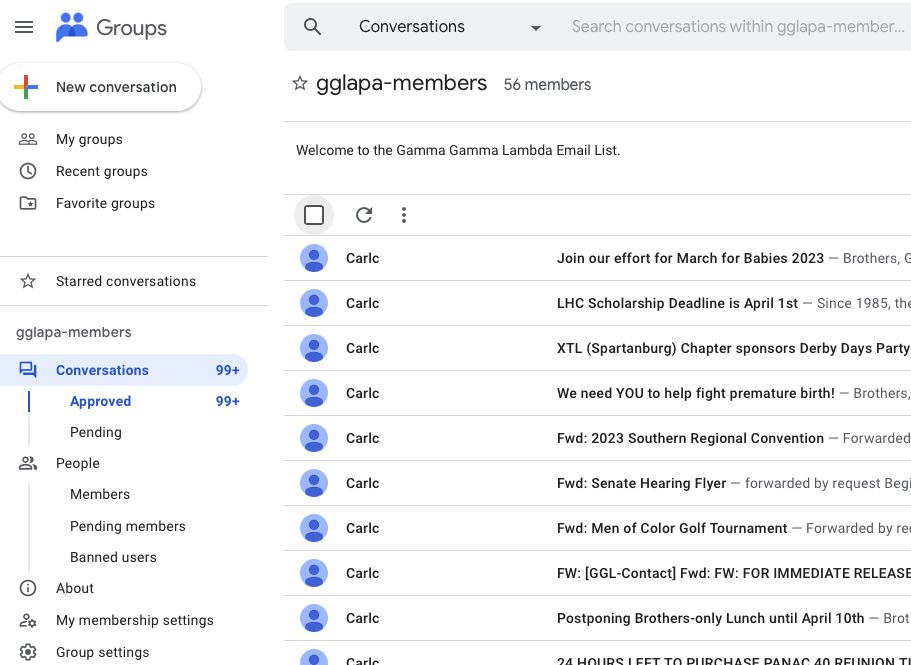Image resolution: width=911 pixels, height=665 pixels.
Task: Star the gglapa-members group as favorite
Action: [x=299, y=84]
